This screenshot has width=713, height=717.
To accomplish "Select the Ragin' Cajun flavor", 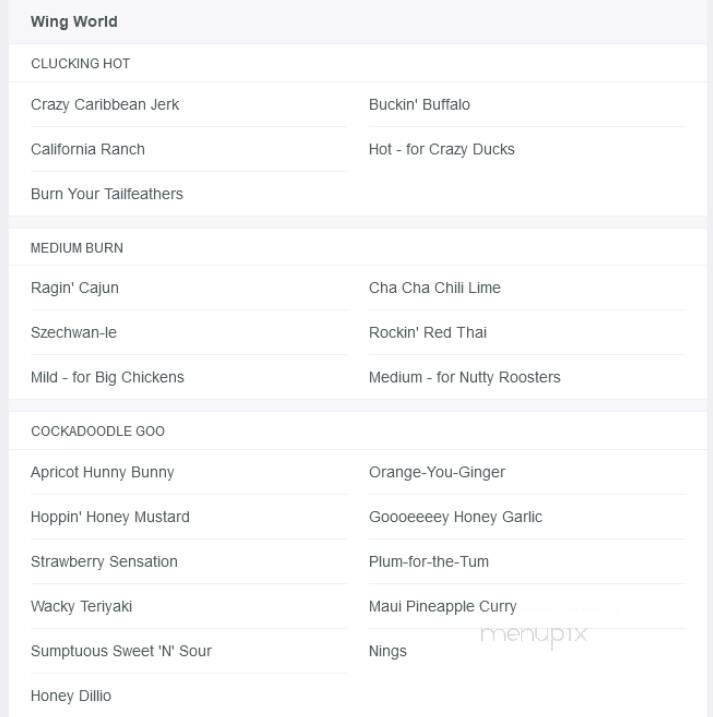I will tap(75, 288).
